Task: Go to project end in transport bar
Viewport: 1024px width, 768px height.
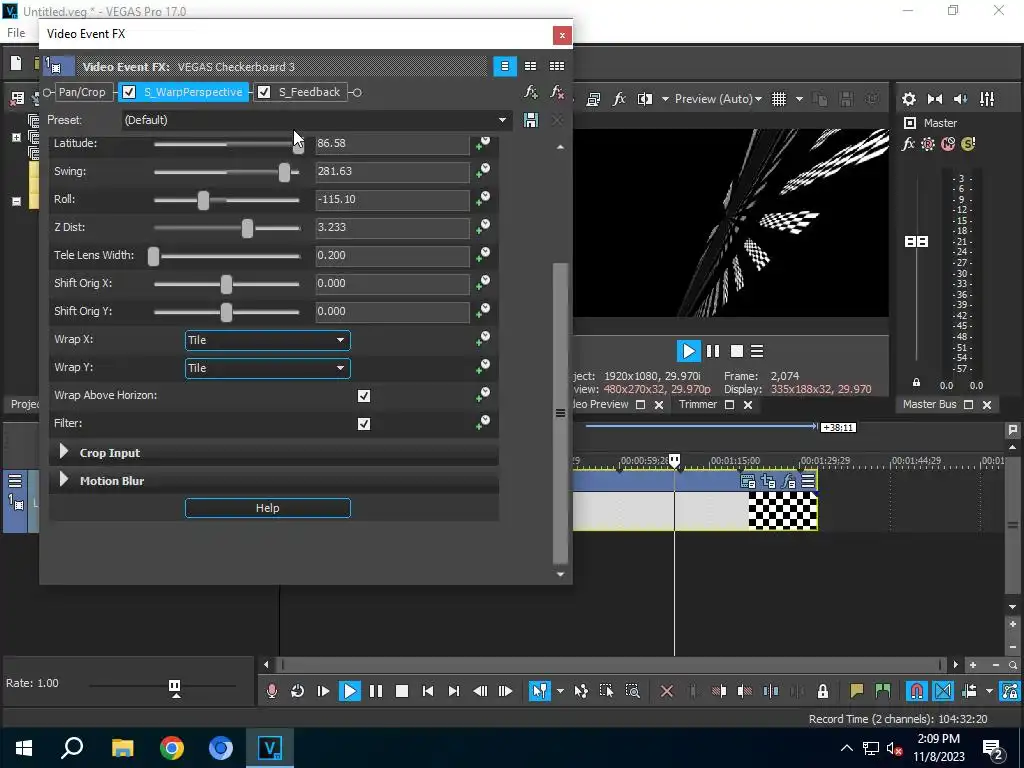Action: coord(454,691)
